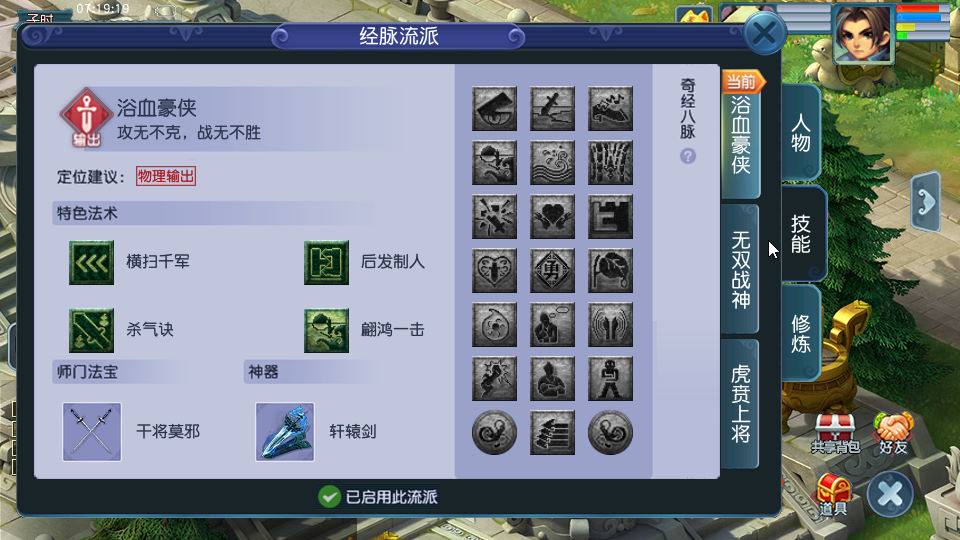Open the 干将莫邪 crossed swords item
The height and width of the screenshot is (540, 960).
tap(92, 432)
